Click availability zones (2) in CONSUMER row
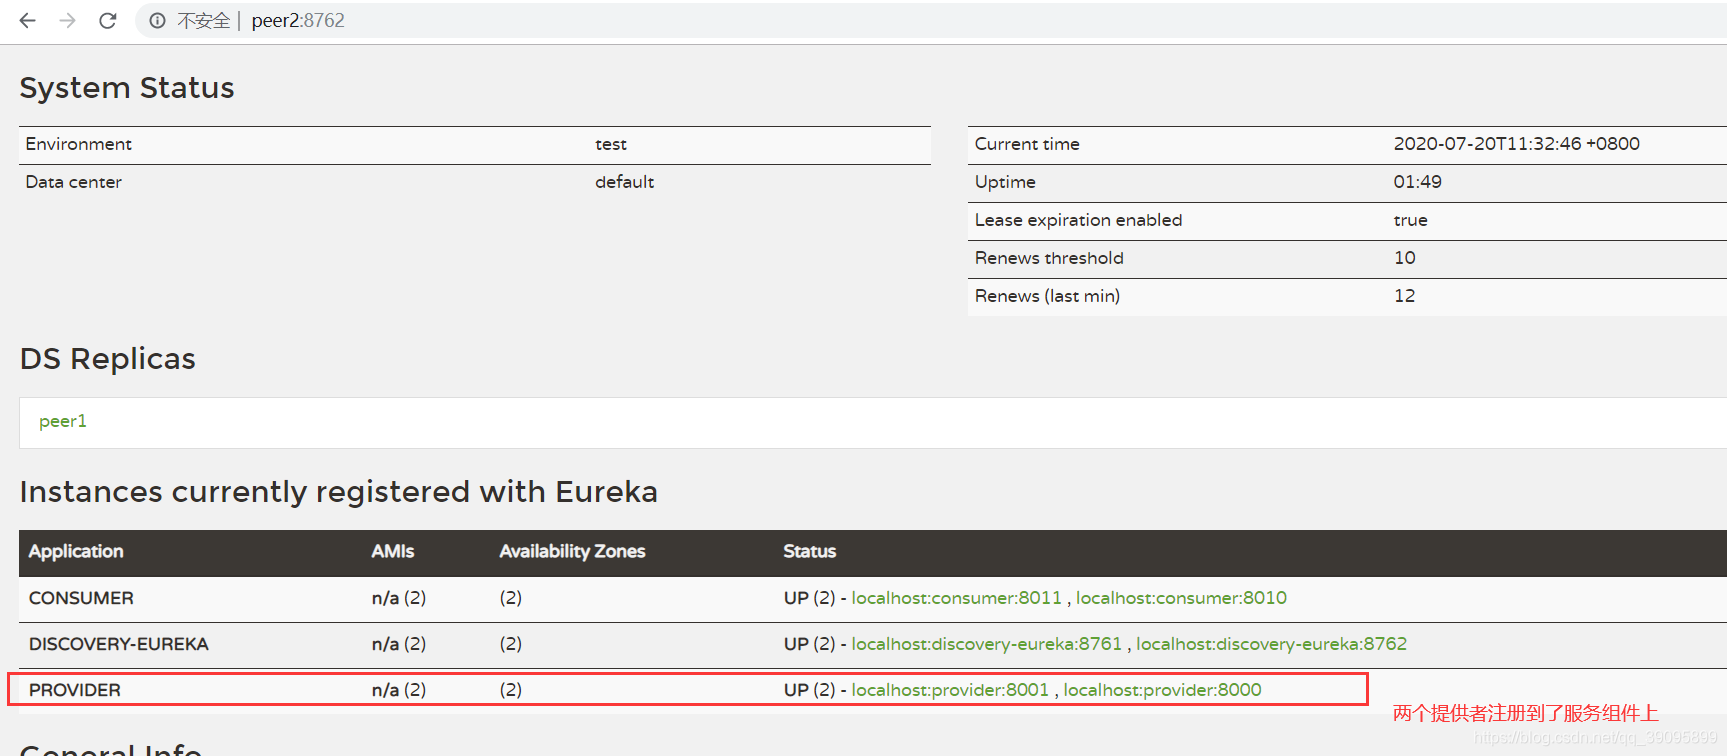Viewport: 1727px width, 756px height. (511, 598)
